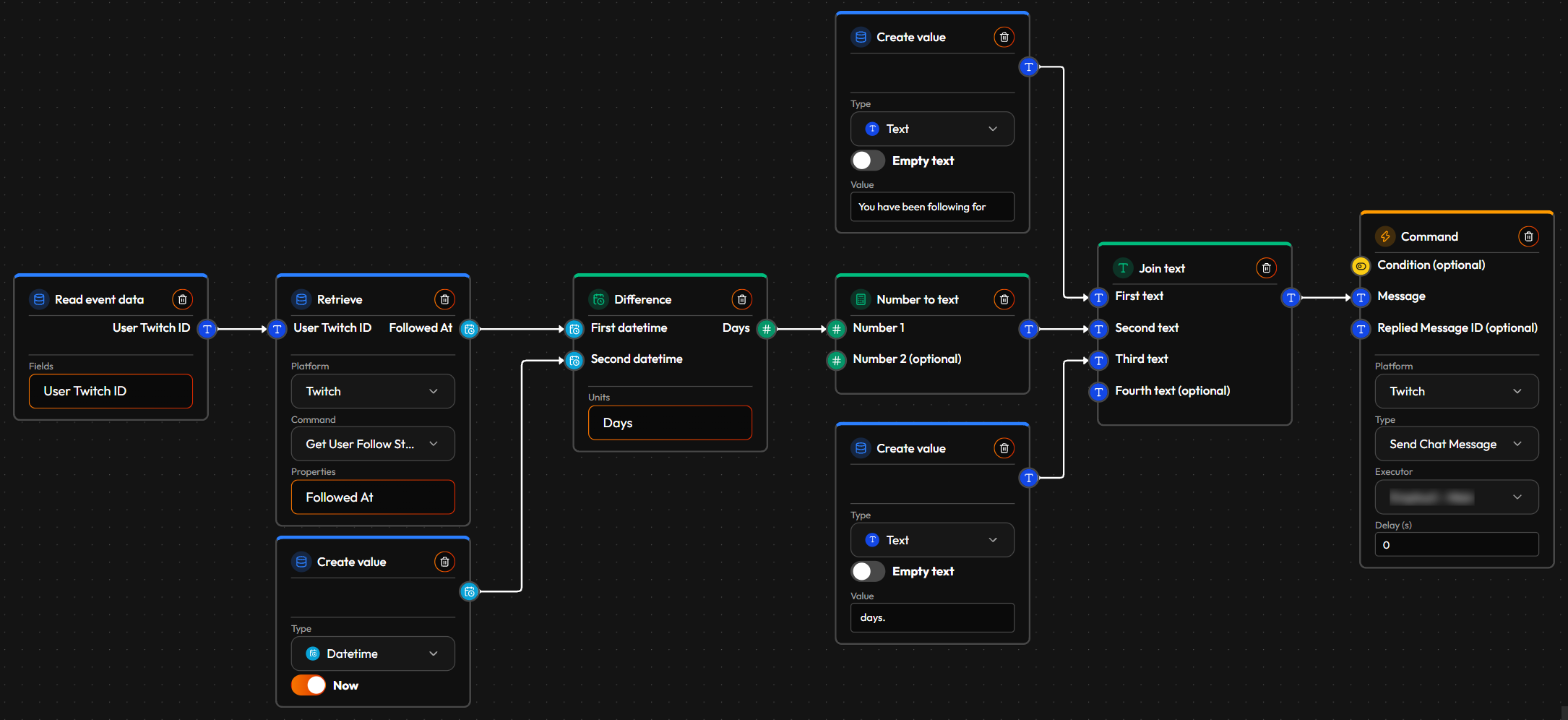Delete the Join text node
1568x720 pixels.
coord(1266,268)
